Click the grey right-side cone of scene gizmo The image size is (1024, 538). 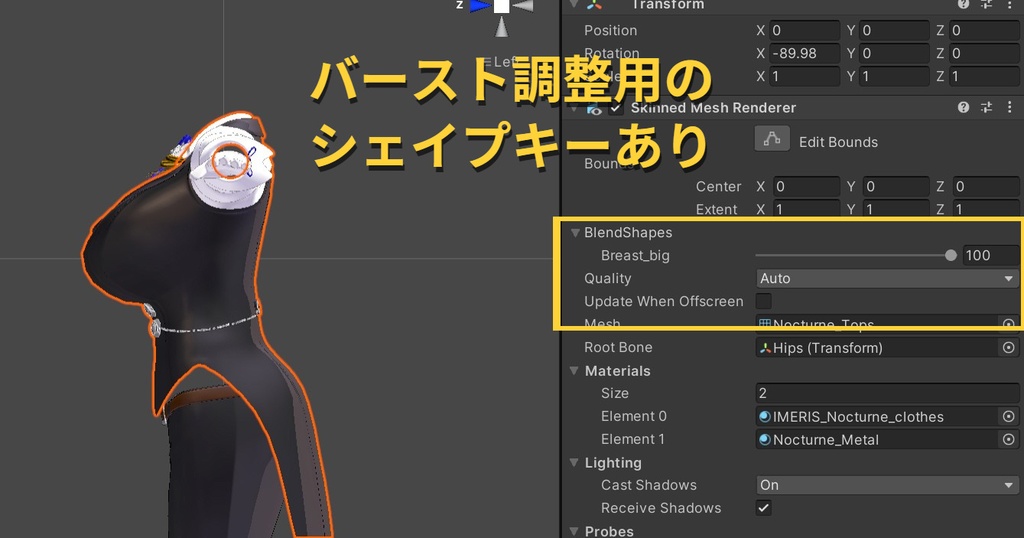click(x=522, y=6)
